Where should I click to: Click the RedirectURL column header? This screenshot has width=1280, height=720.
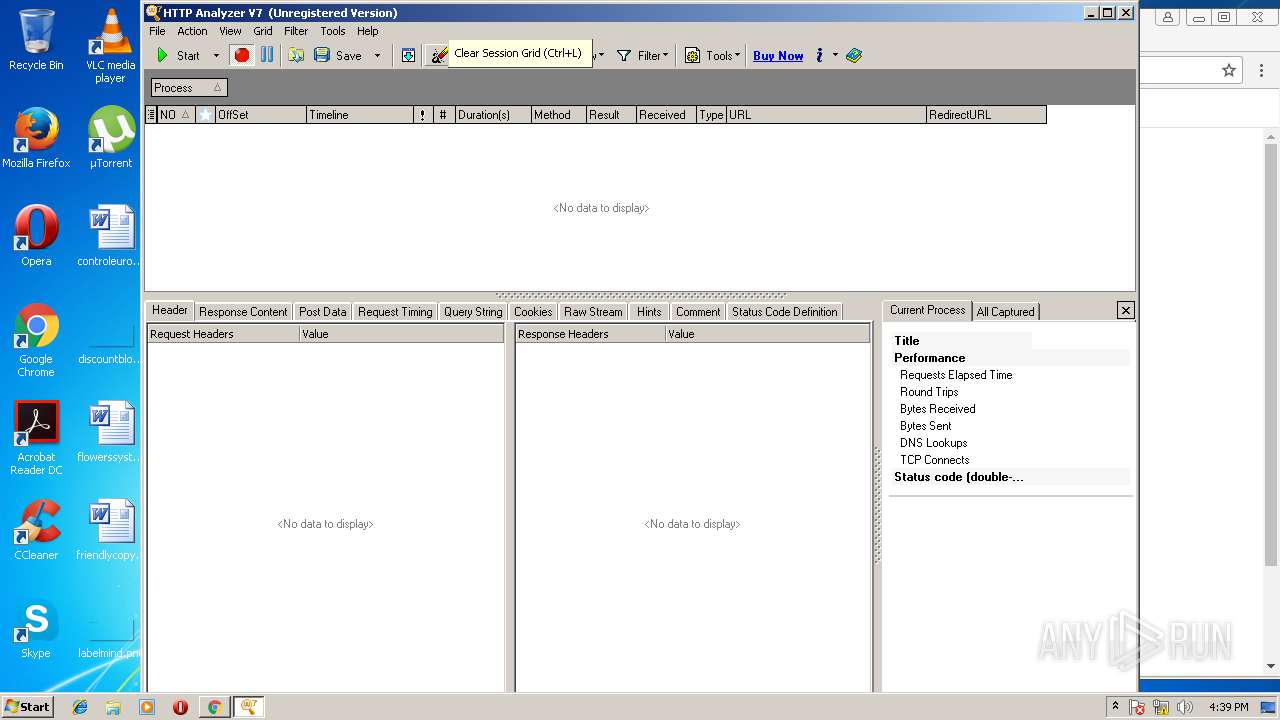click(986, 115)
